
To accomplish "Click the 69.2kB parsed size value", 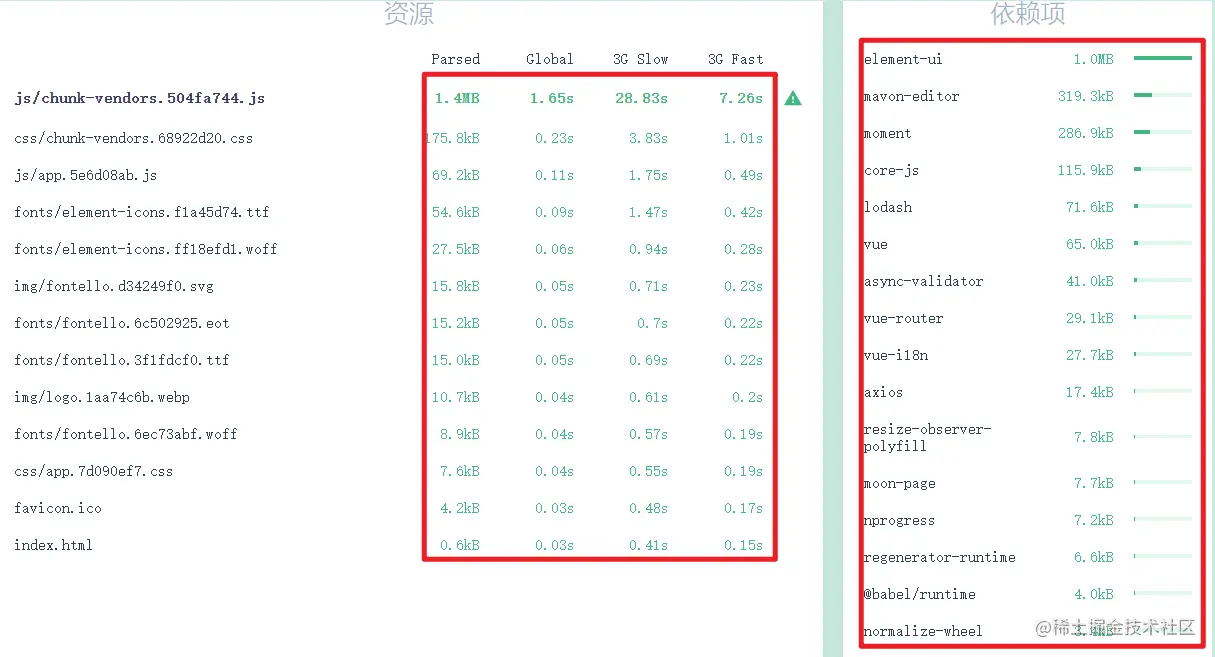I will click(456, 175).
